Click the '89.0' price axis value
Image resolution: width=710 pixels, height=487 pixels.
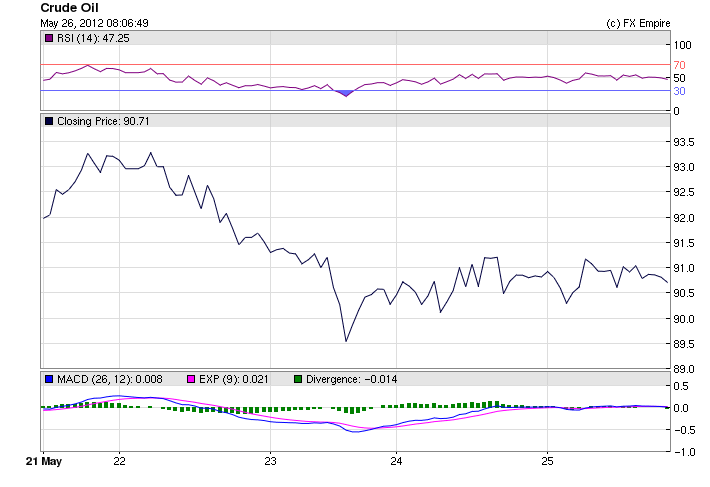[x=684, y=369]
